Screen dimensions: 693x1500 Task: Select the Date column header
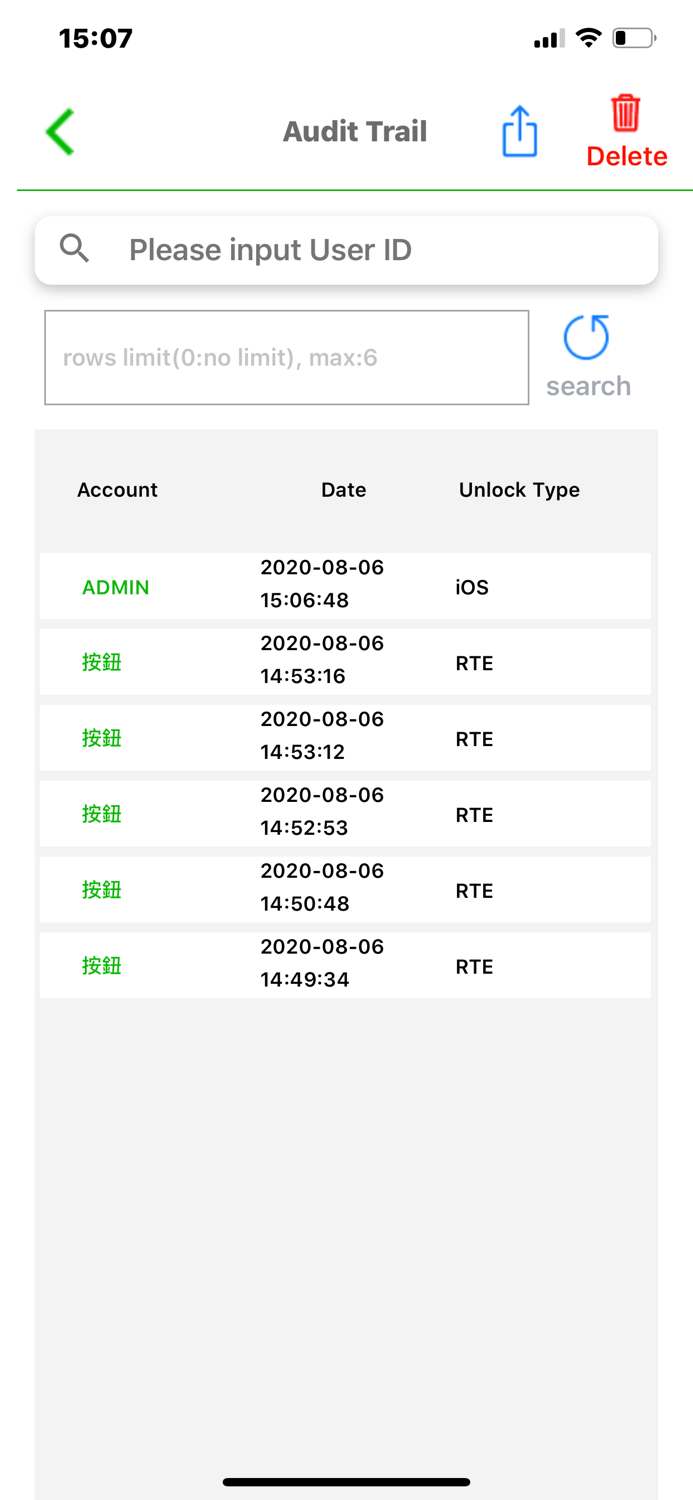pyautogui.click(x=343, y=490)
